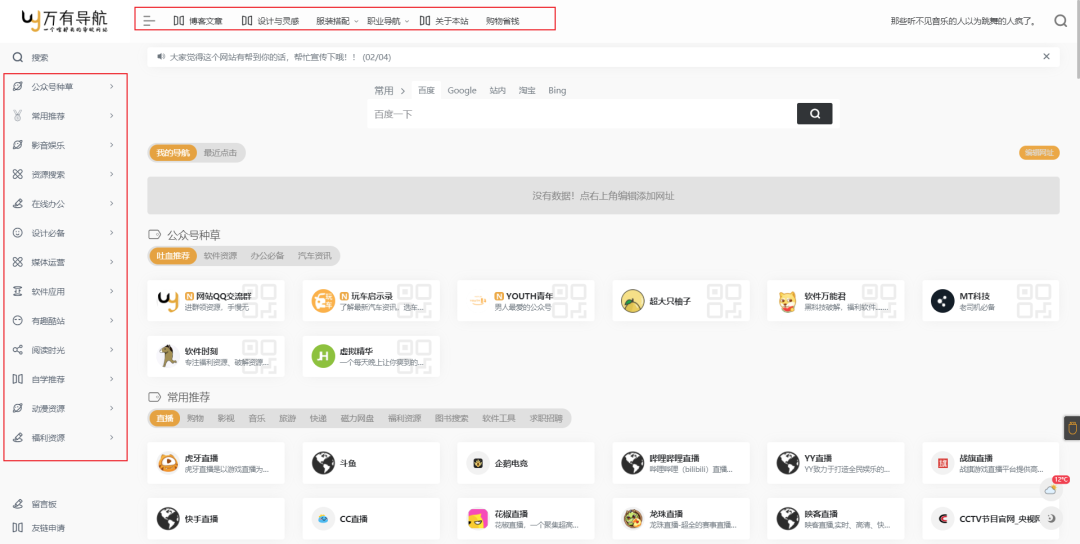This screenshot has height=544, width=1080.
Task: Open the 职业导航 dropdown in the top nav
Action: [x=388, y=21]
